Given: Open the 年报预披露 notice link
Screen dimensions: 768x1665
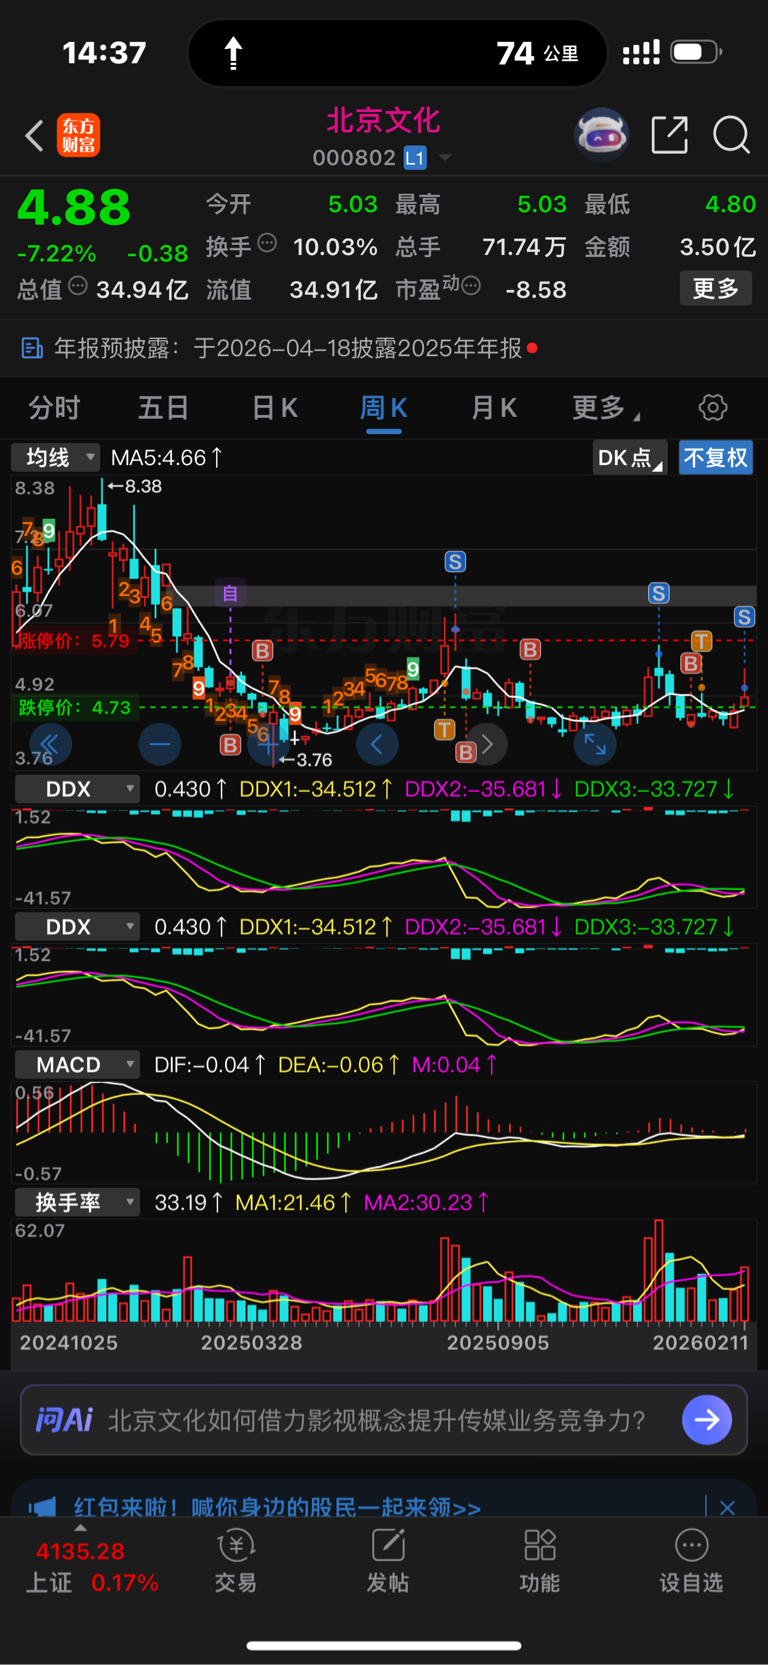Looking at the screenshot, I should click(x=288, y=348).
